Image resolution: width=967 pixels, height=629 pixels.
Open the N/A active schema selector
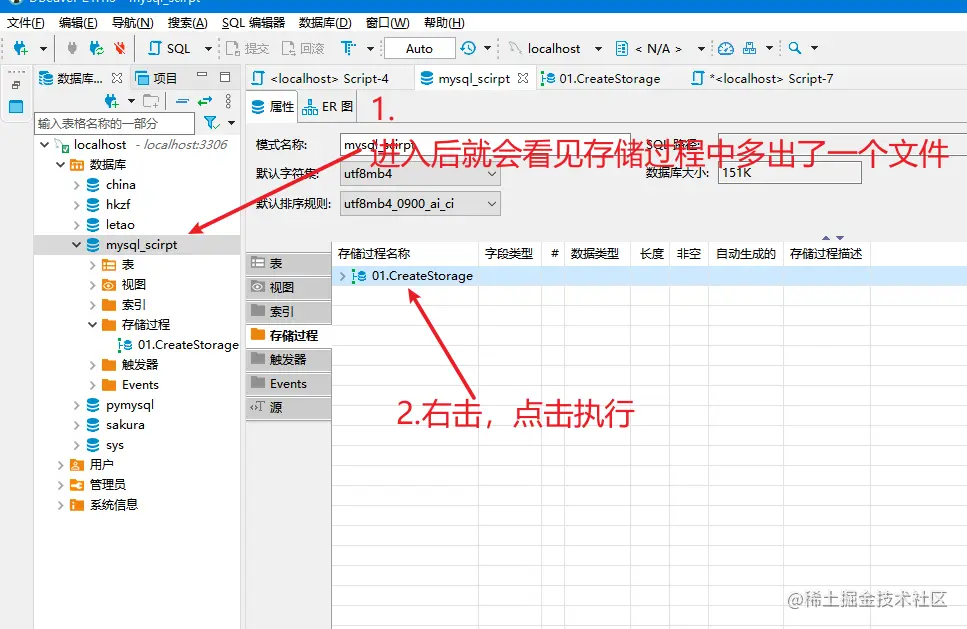click(659, 48)
